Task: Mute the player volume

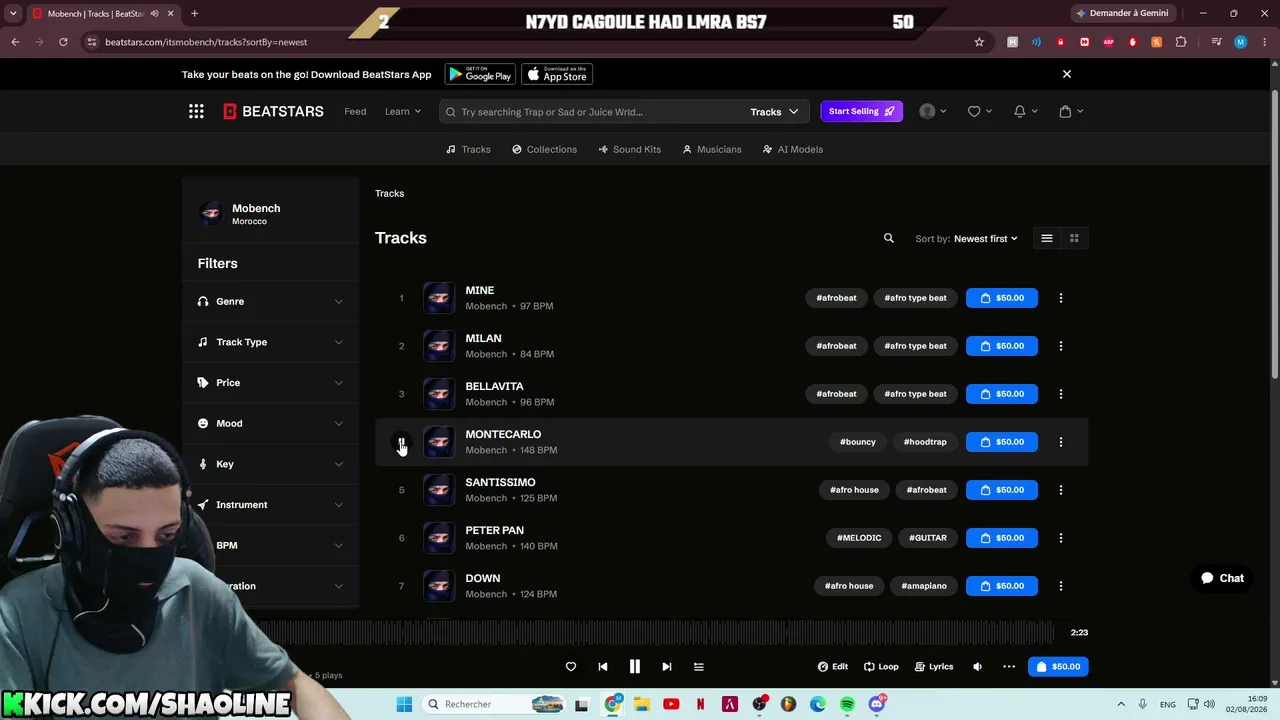Action: tap(977, 667)
